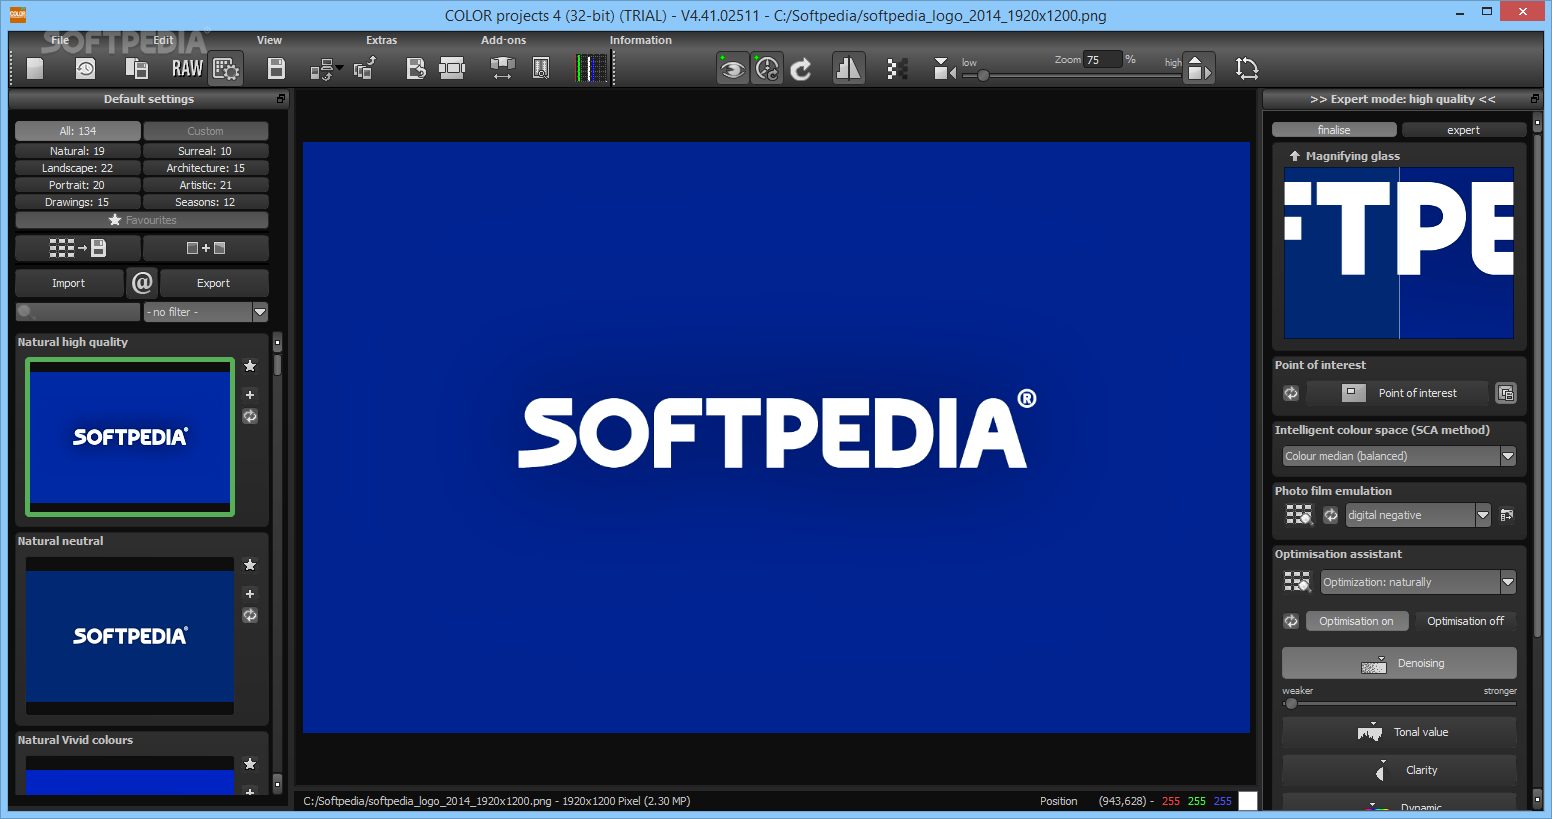
Task: Open the Colour median (balanced) dropdown
Action: click(1399, 456)
